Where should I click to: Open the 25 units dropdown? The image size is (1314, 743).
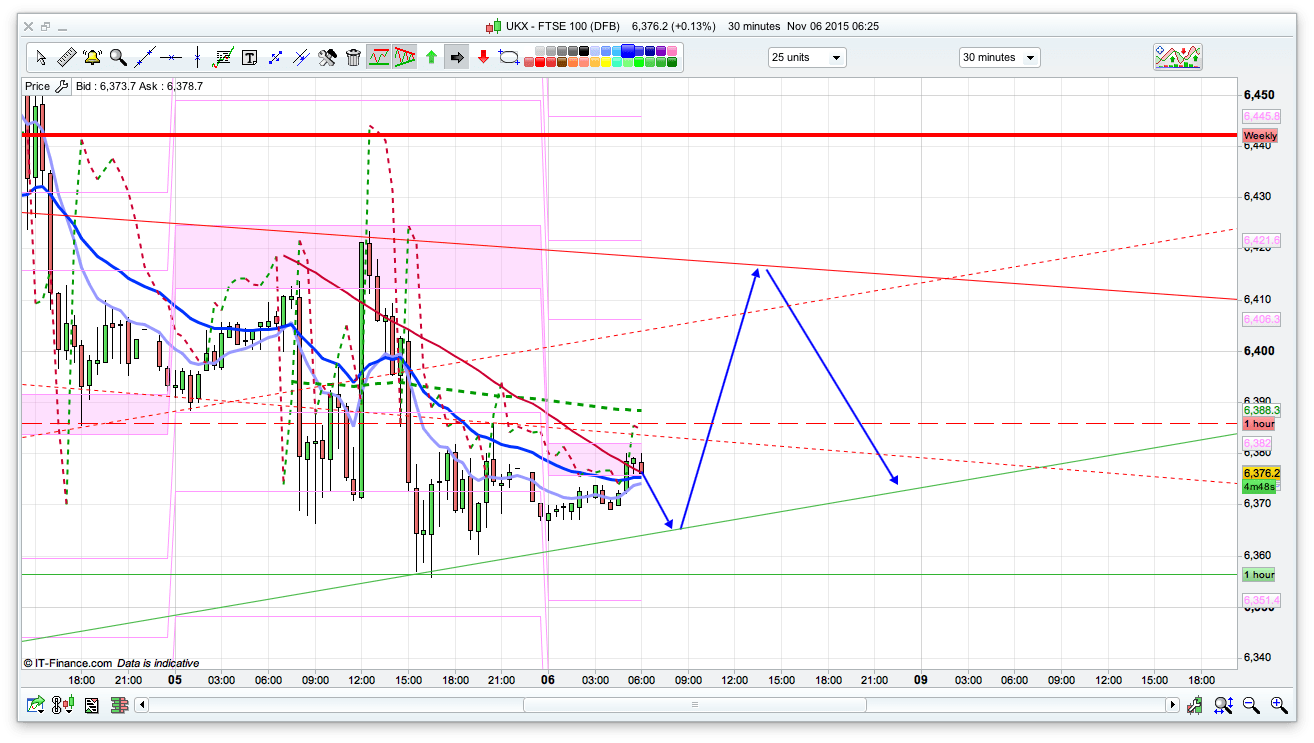coord(806,58)
